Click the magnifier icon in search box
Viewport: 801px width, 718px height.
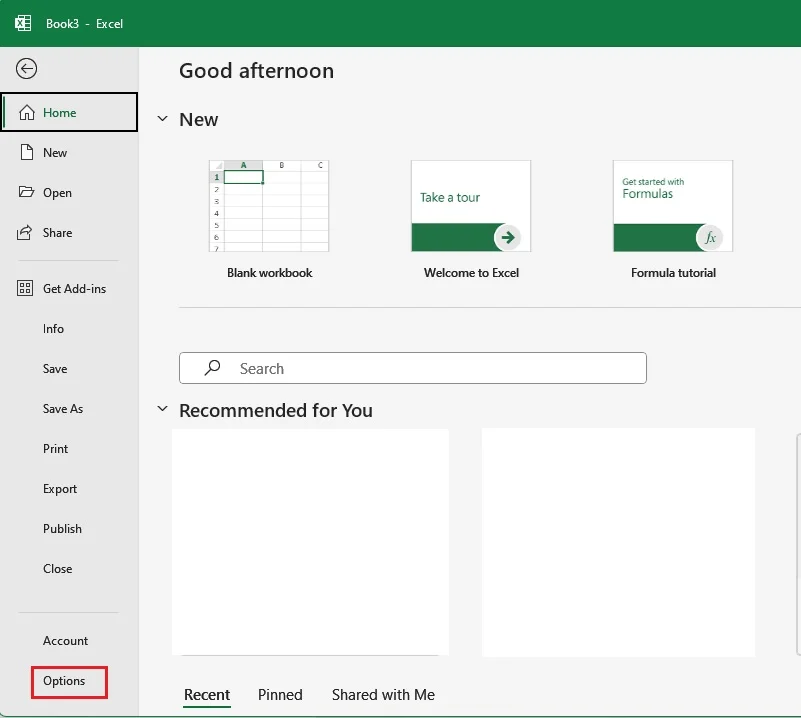(212, 368)
